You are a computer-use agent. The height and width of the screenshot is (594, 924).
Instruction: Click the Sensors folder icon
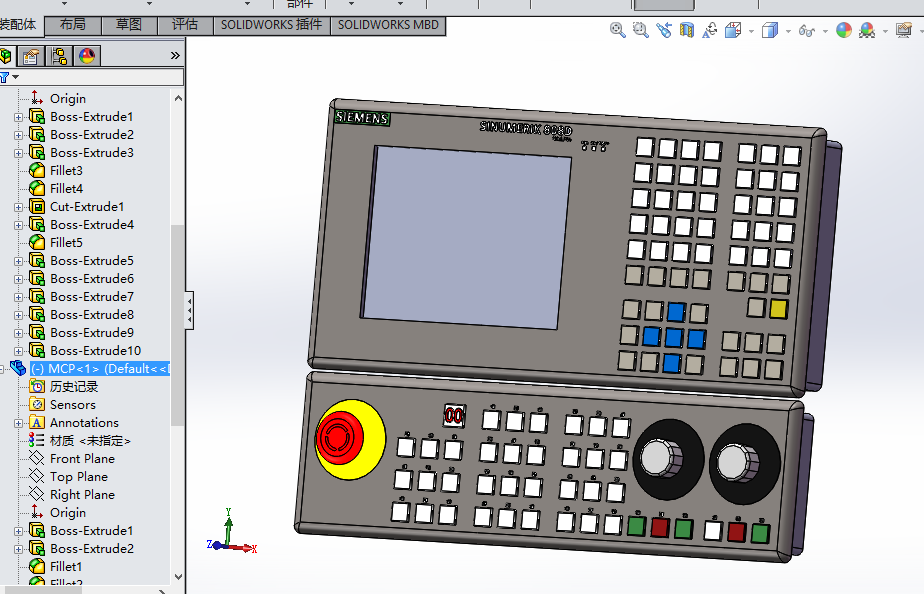tap(37, 404)
